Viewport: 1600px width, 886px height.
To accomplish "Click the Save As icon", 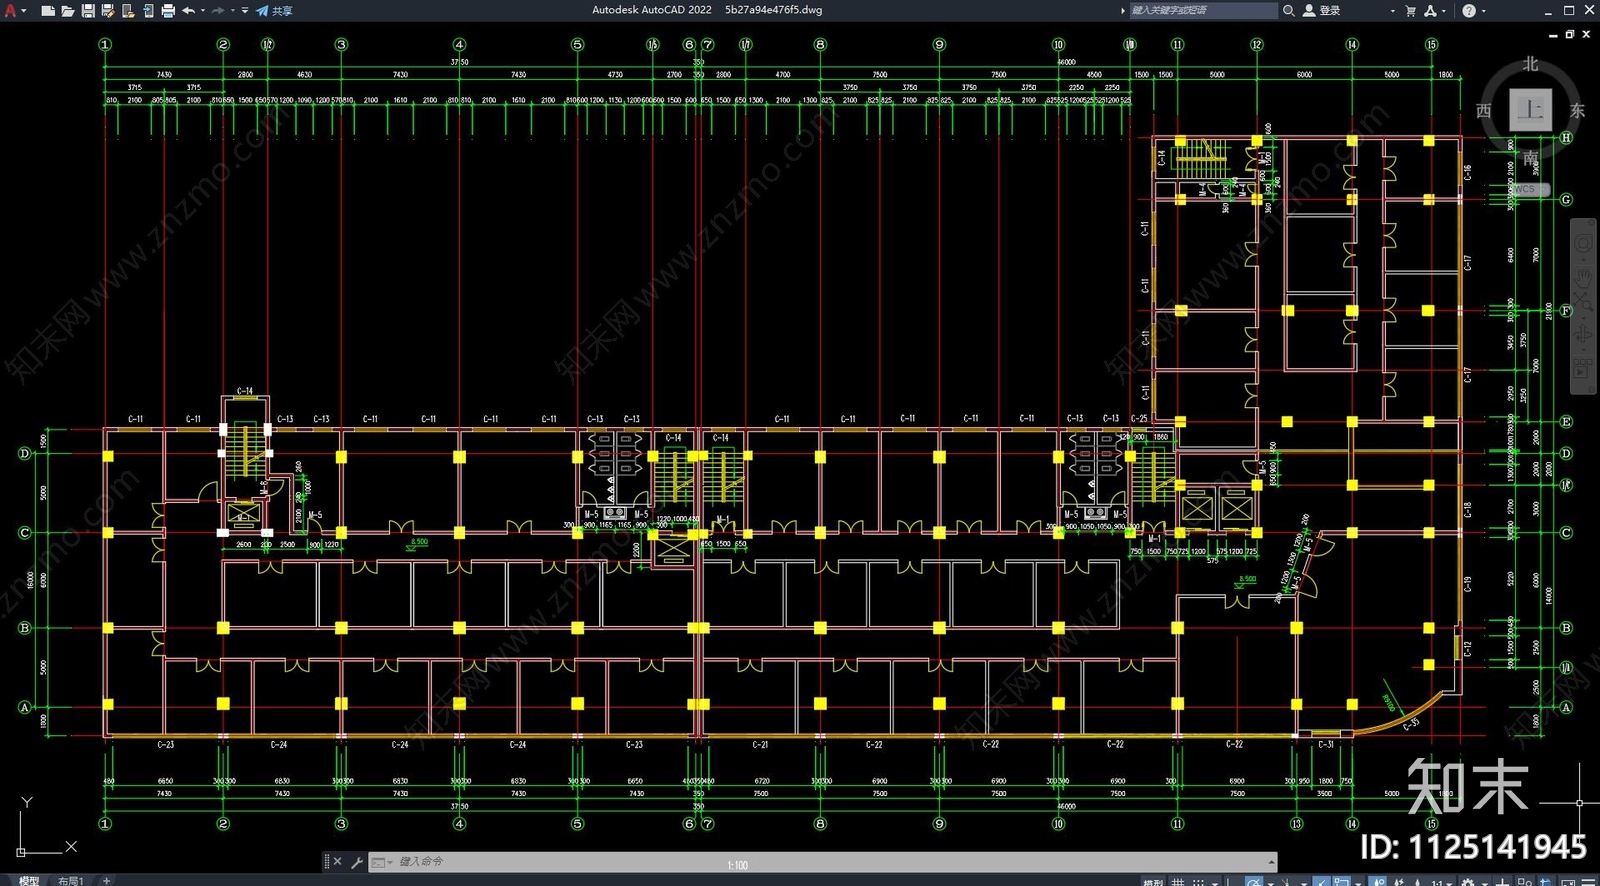I will (108, 11).
